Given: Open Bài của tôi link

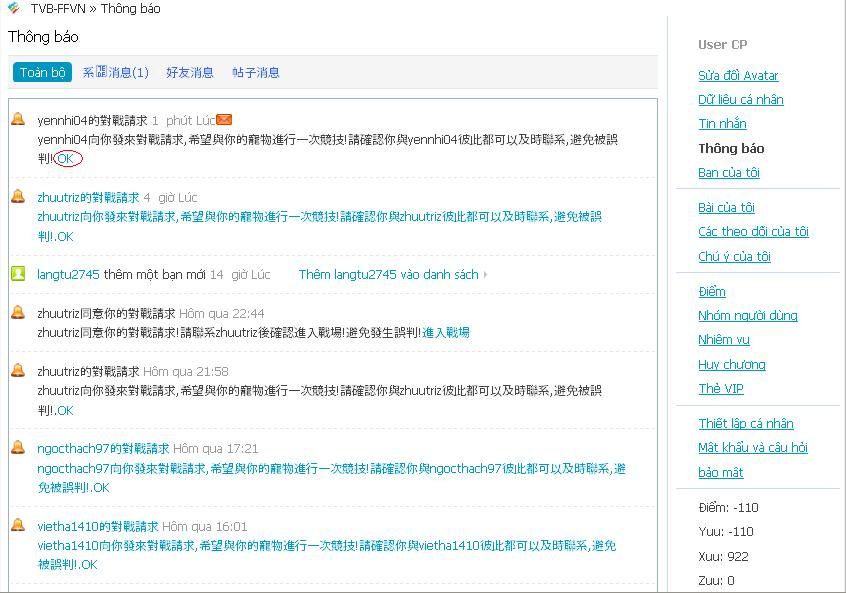Looking at the screenshot, I should pos(726,207).
